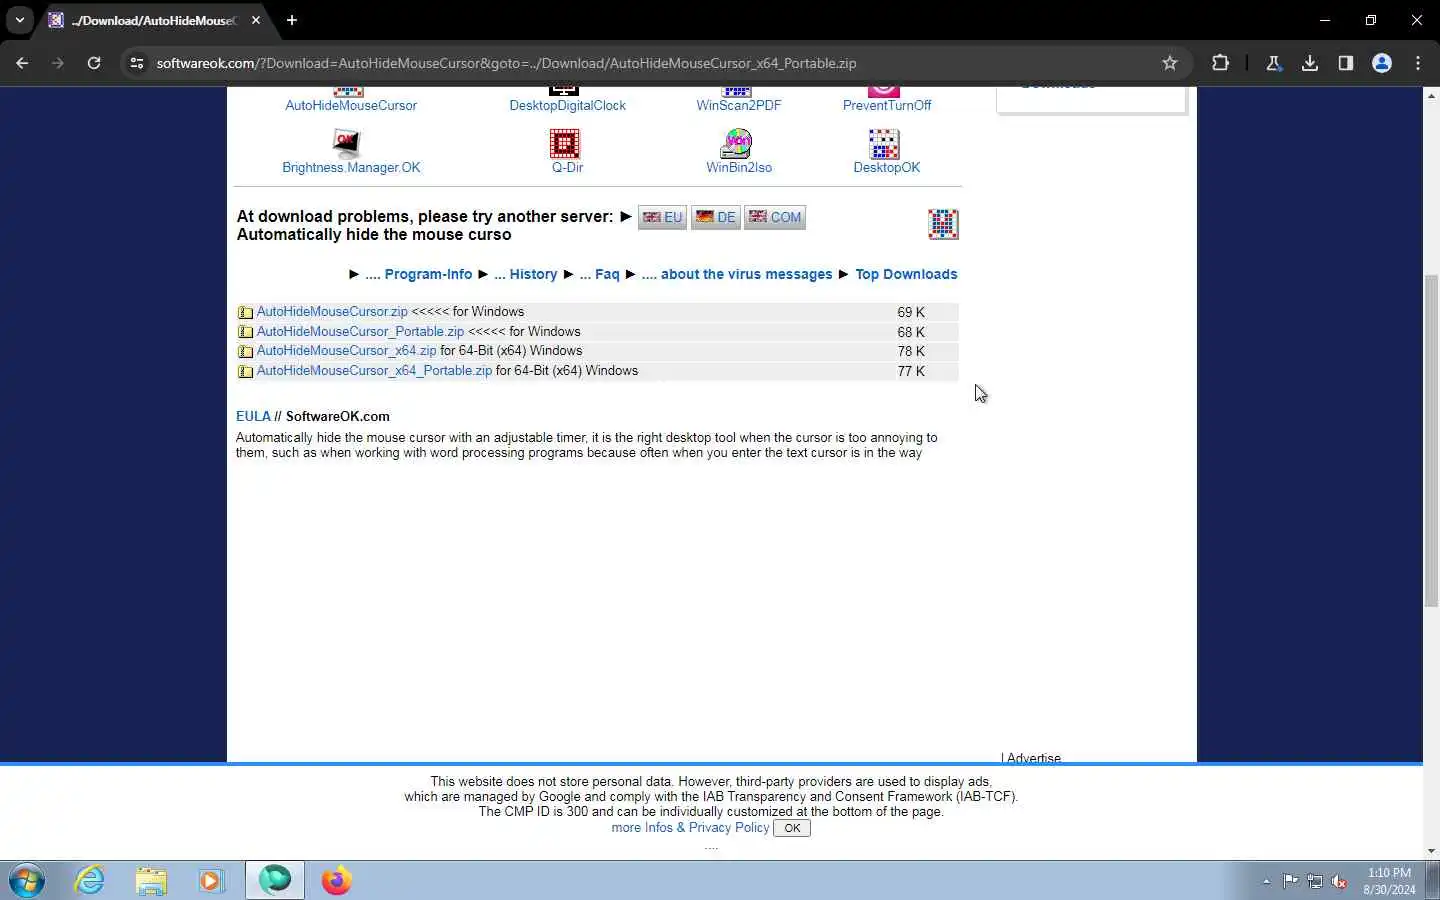Download AutoHideMouseCursor_x64_Portable.zip

pos(374,371)
